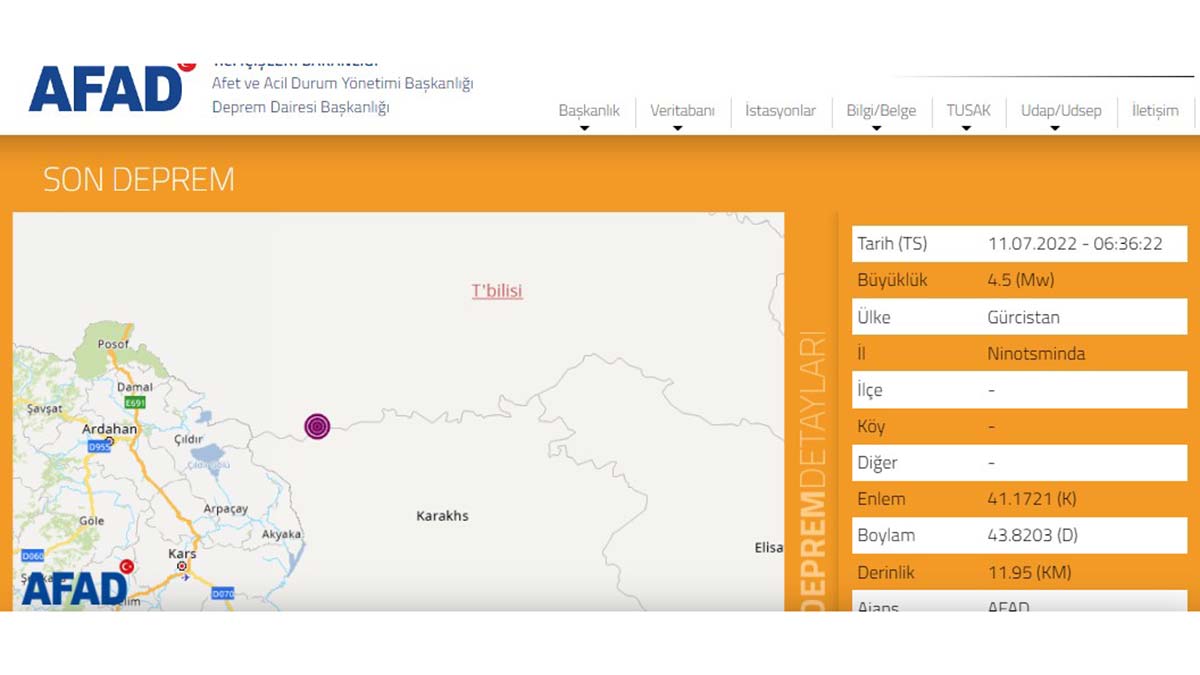This screenshot has height=675, width=1200.
Task: Click the Büyüklük 4.5 (Mw) detail row
Action: (1020, 280)
